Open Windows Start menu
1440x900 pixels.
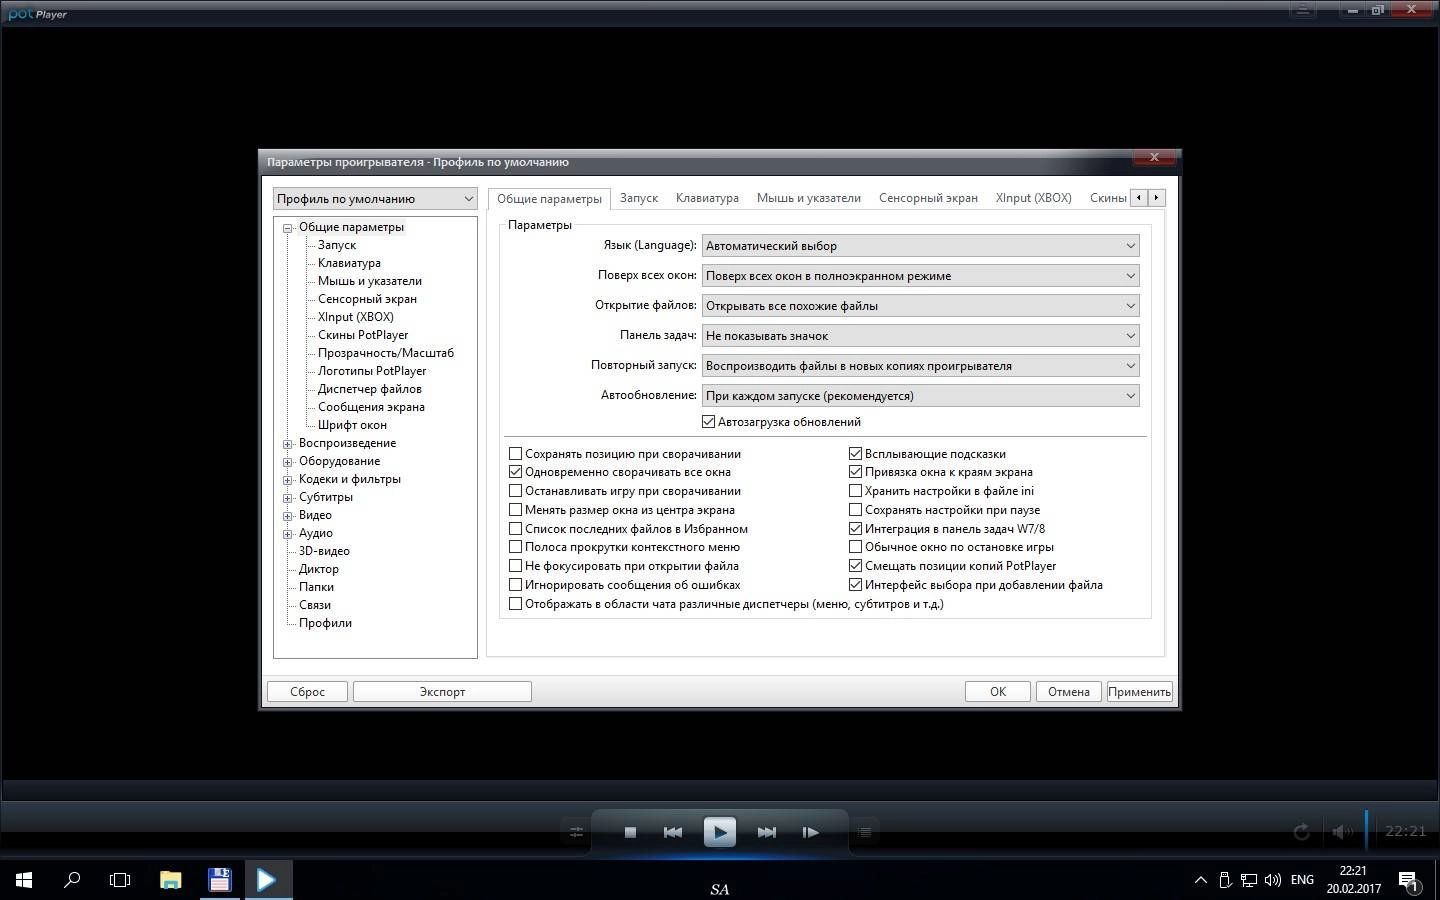24,880
